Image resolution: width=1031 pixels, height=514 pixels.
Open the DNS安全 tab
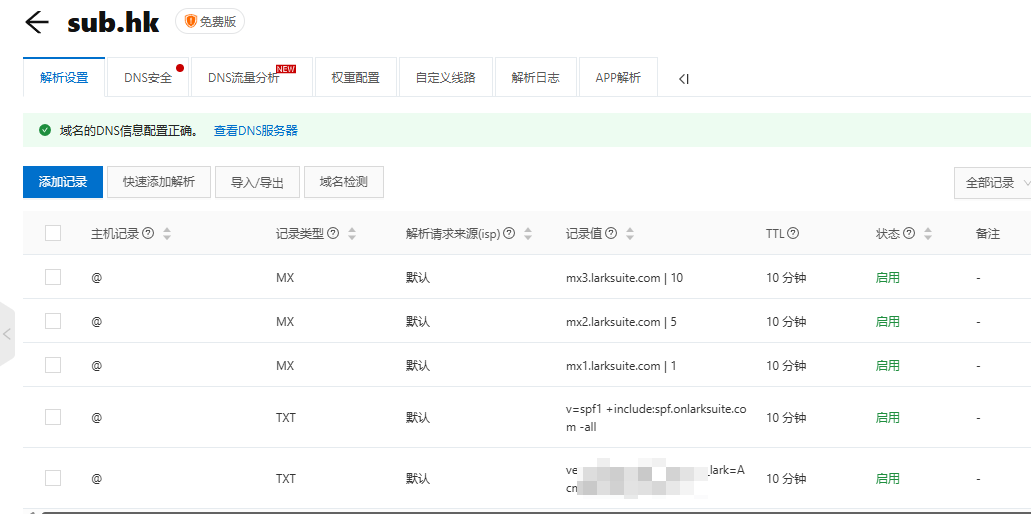pos(148,78)
